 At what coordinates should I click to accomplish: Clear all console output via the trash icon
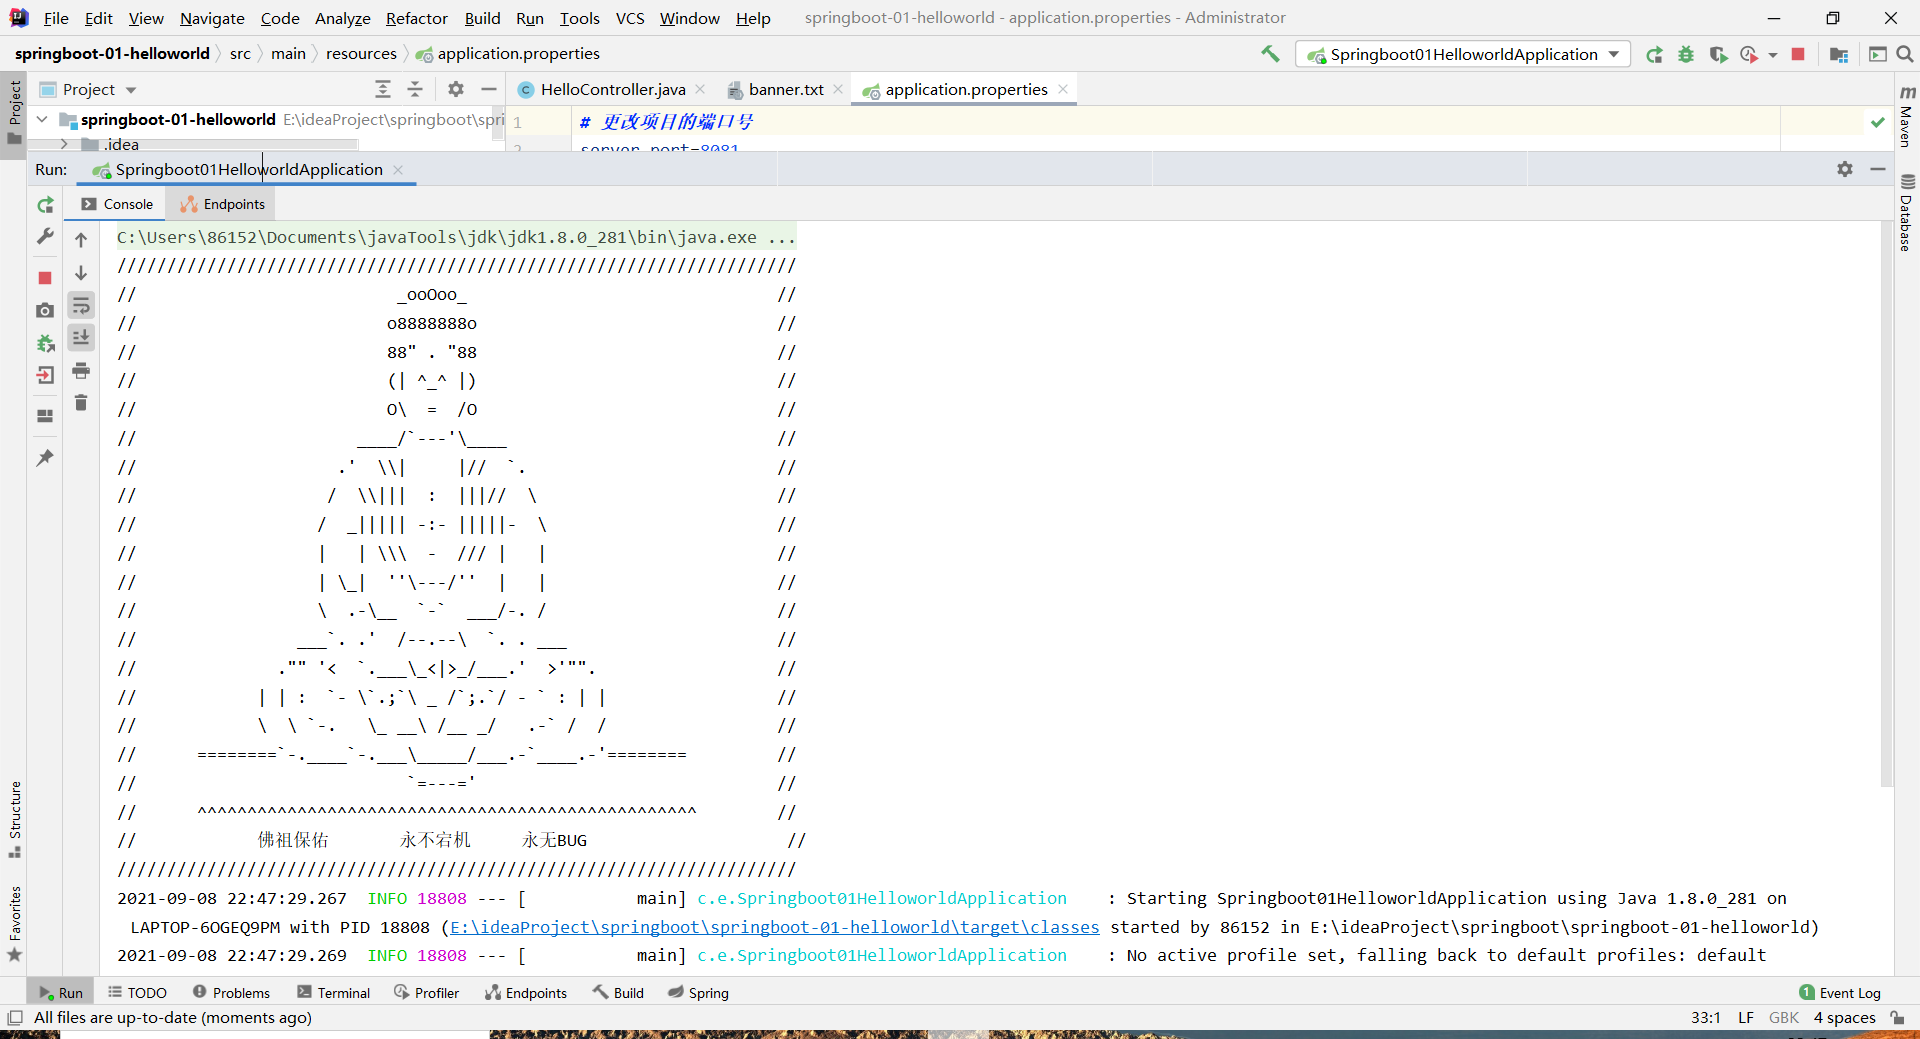pos(81,403)
